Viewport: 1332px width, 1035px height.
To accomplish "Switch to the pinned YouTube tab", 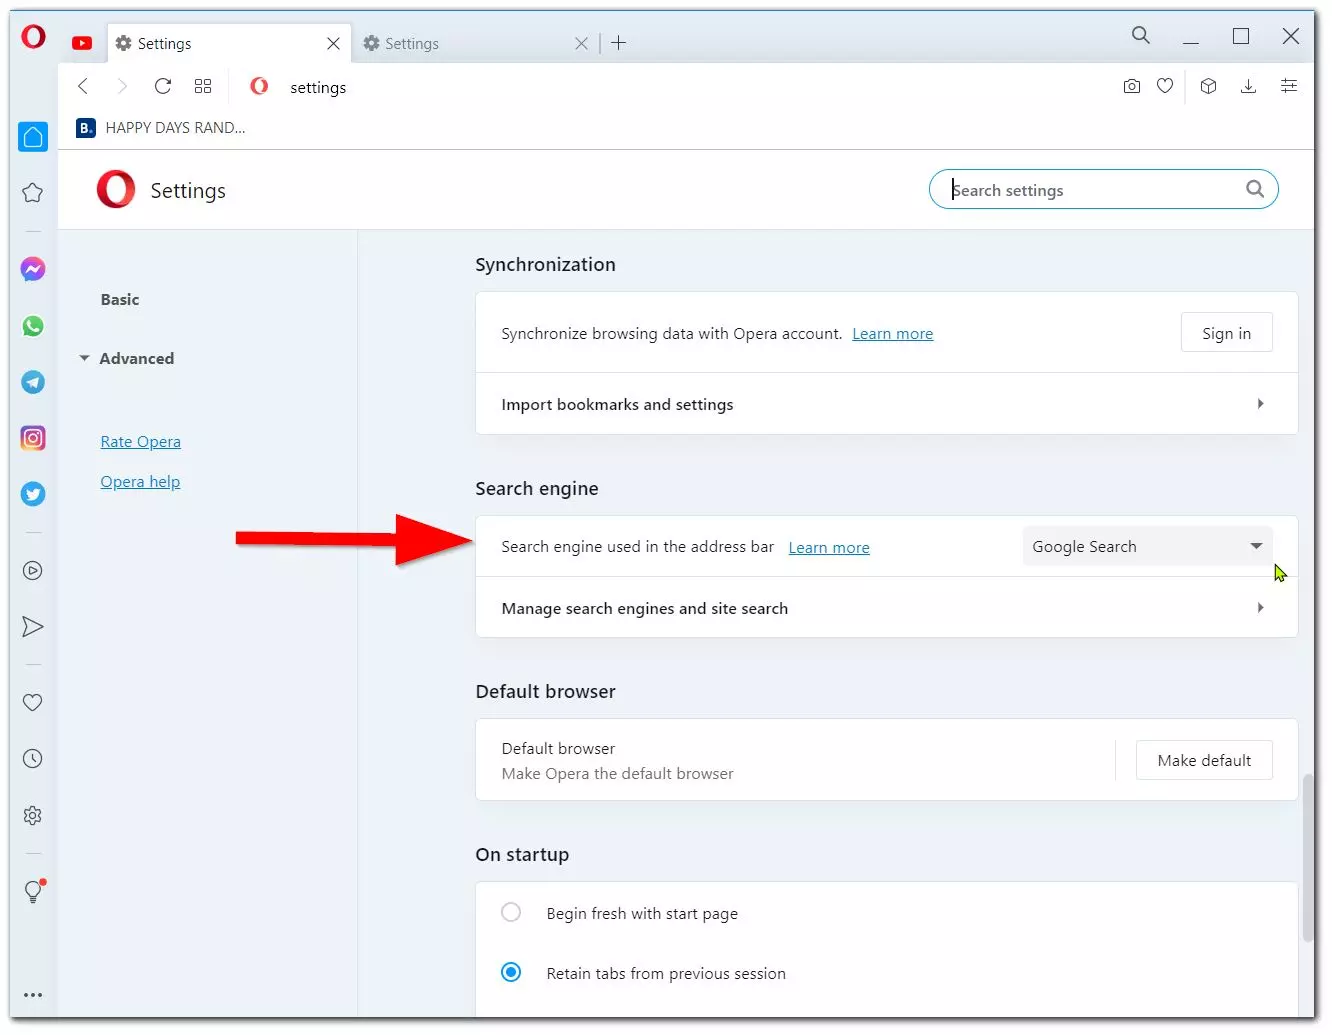I will click(x=82, y=43).
